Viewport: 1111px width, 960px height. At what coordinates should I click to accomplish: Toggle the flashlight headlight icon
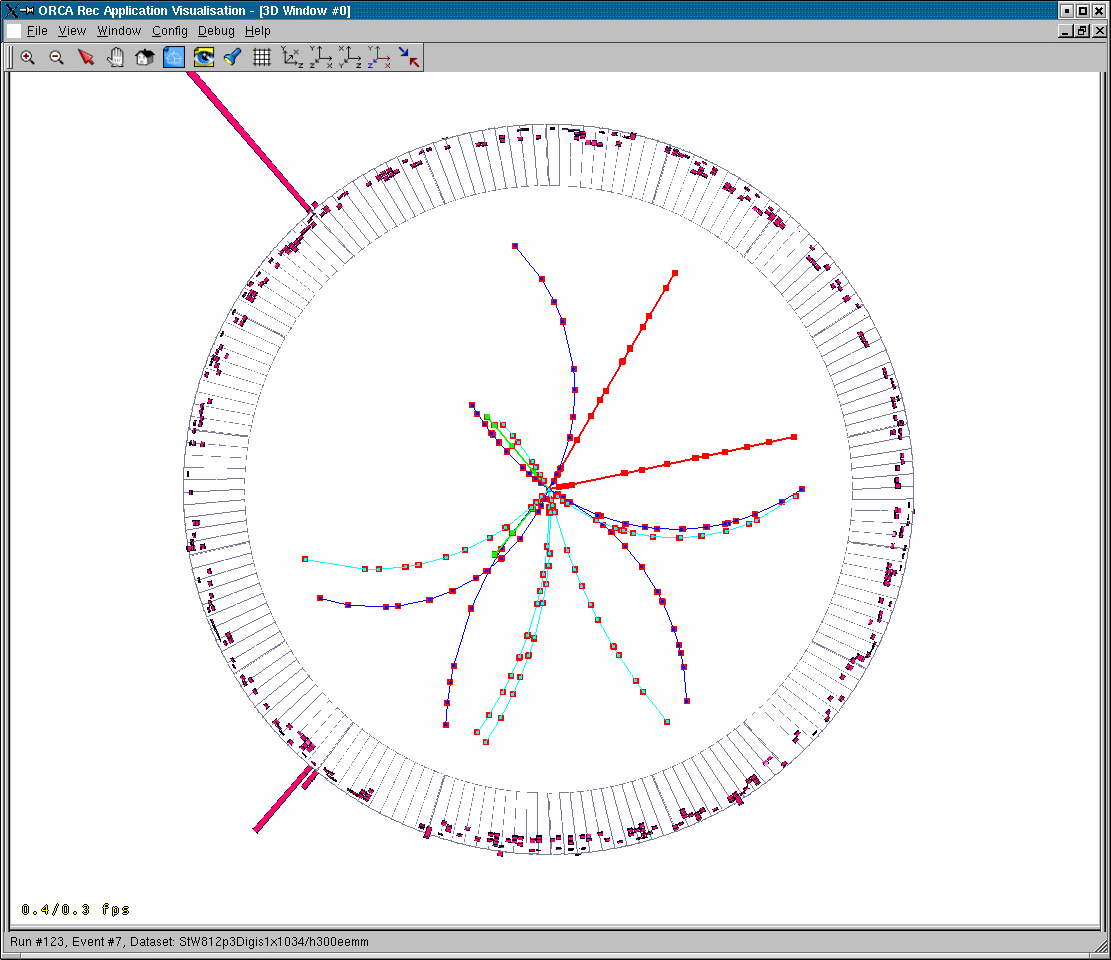click(232, 58)
